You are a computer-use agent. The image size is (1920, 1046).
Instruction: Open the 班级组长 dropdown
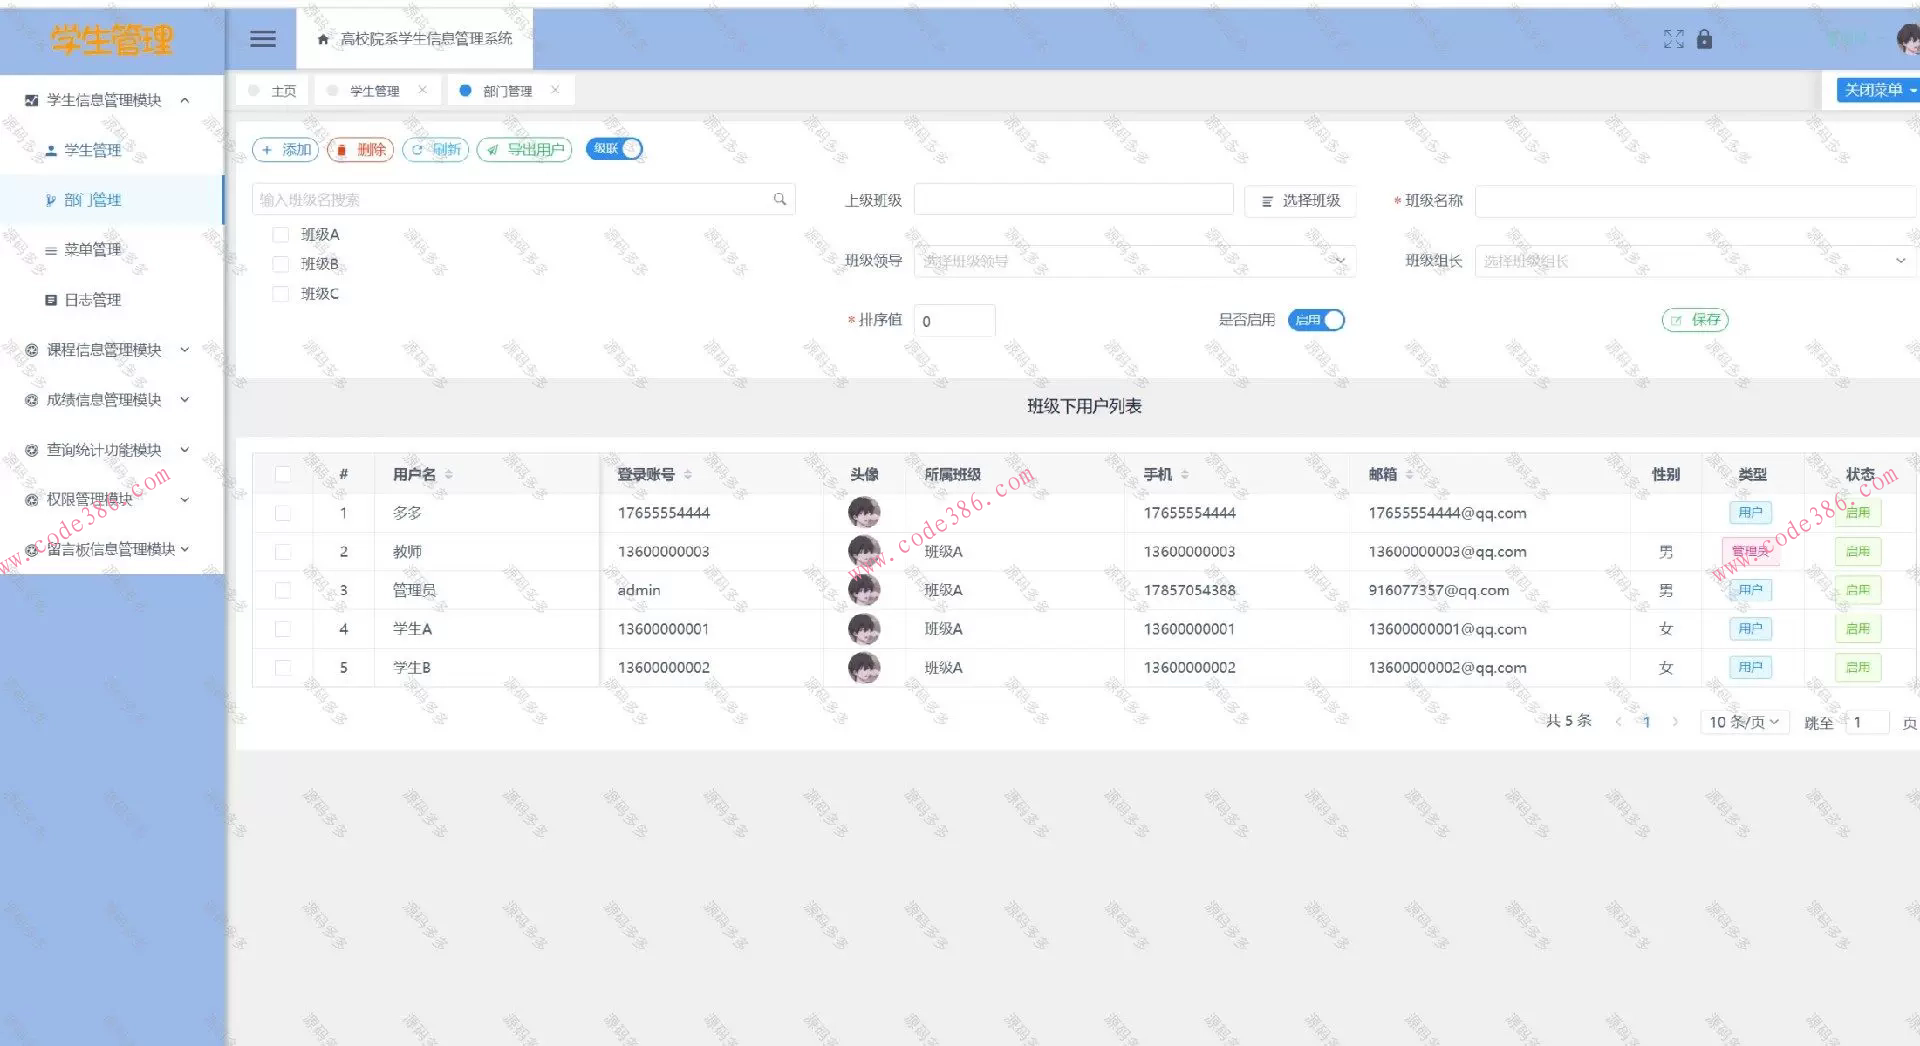pyautogui.click(x=1695, y=261)
